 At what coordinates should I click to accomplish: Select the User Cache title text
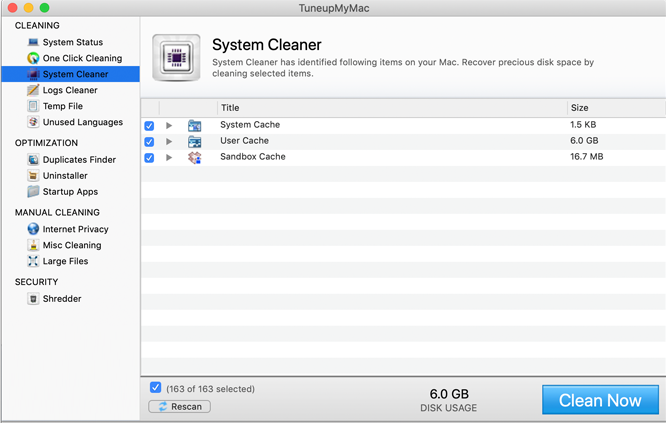click(244, 141)
